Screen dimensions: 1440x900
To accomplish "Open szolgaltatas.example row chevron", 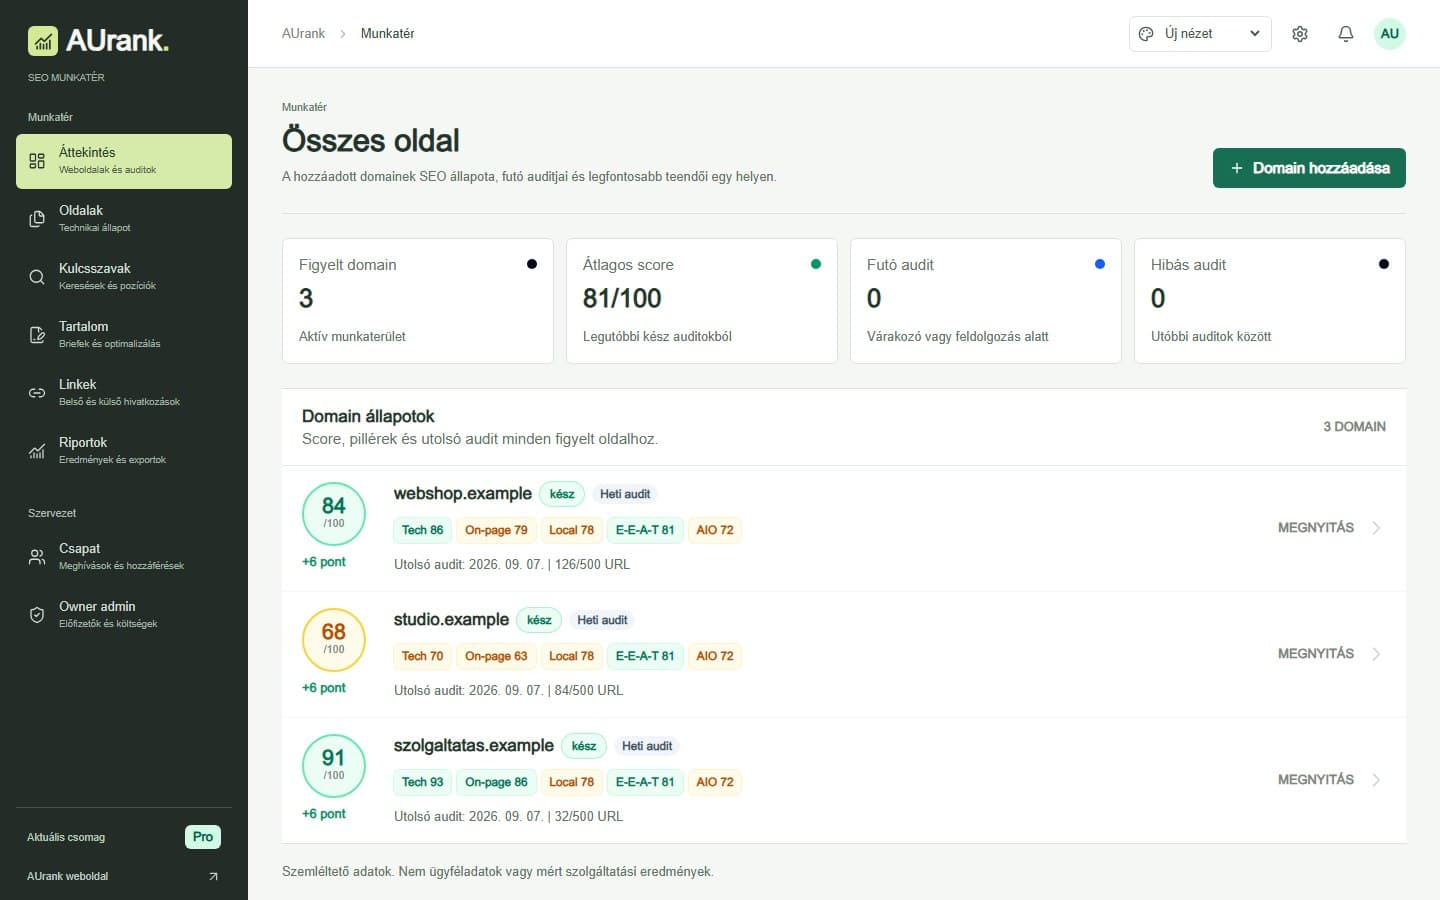I will [1376, 780].
